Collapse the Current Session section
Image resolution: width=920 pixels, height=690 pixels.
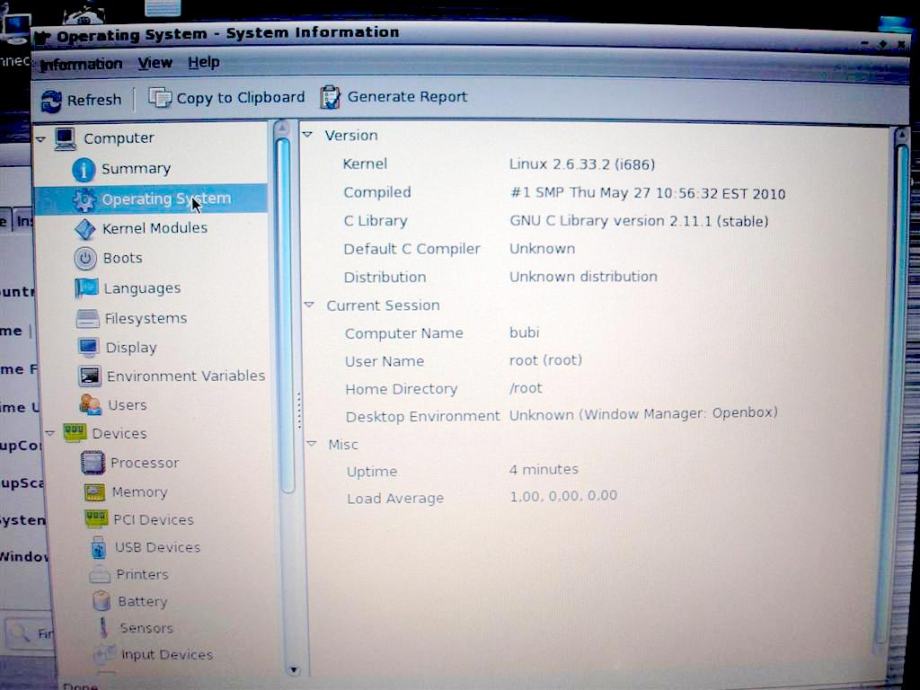point(309,305)
